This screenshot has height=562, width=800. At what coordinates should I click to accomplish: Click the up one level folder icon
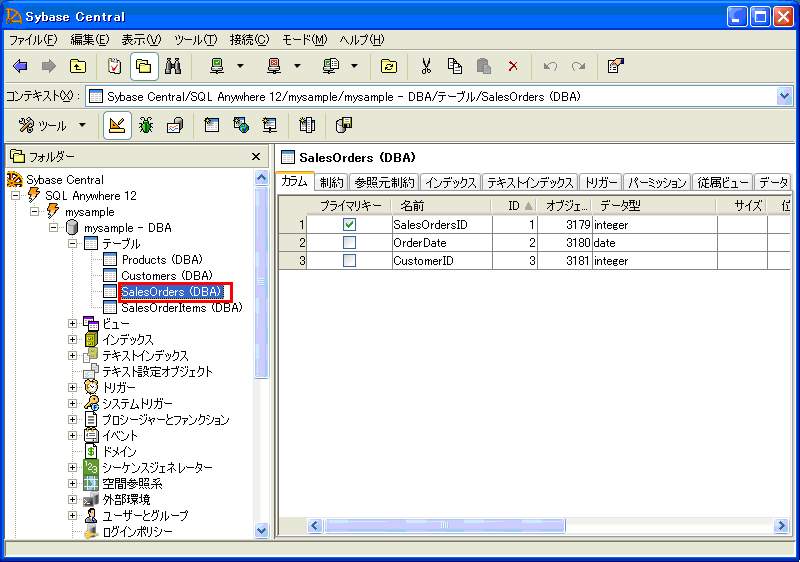[x=77, y=66]
